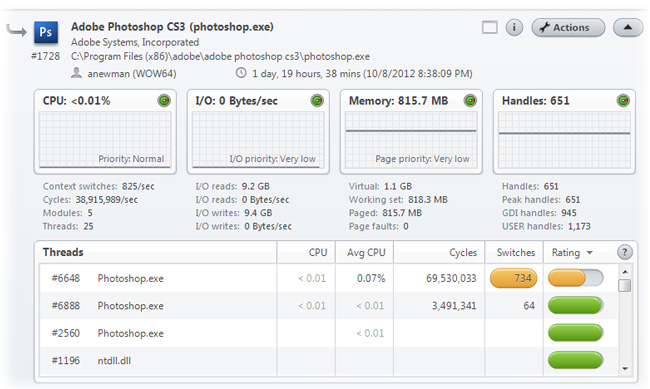
Task: Click the CPU usage graph panel
Action: (105, 132)
